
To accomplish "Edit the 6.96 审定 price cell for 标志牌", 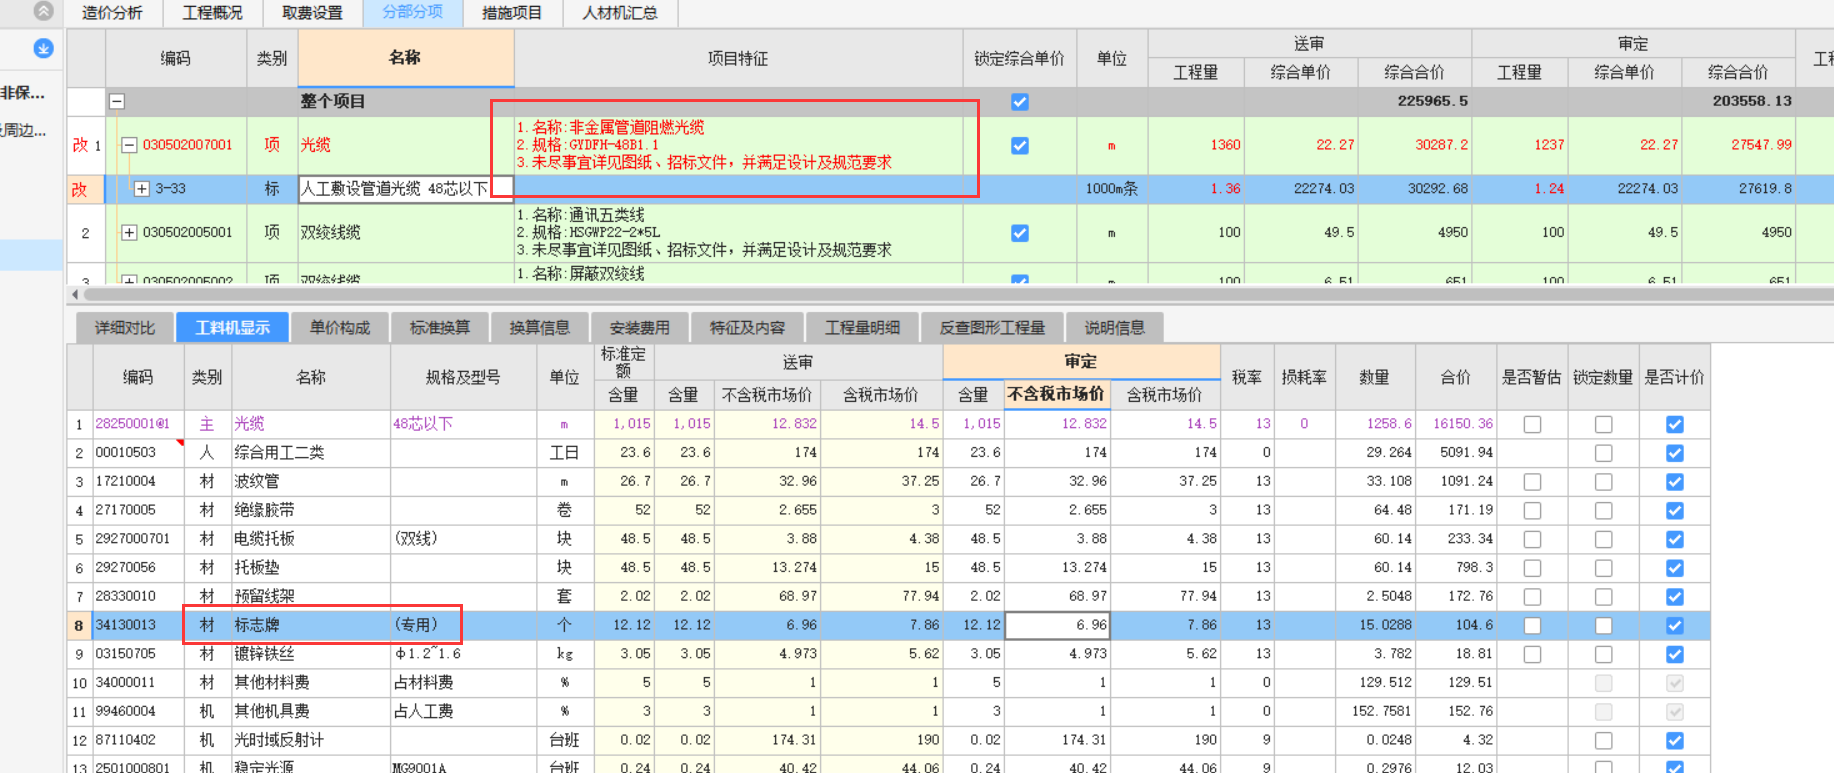I will click(1057, 625).
